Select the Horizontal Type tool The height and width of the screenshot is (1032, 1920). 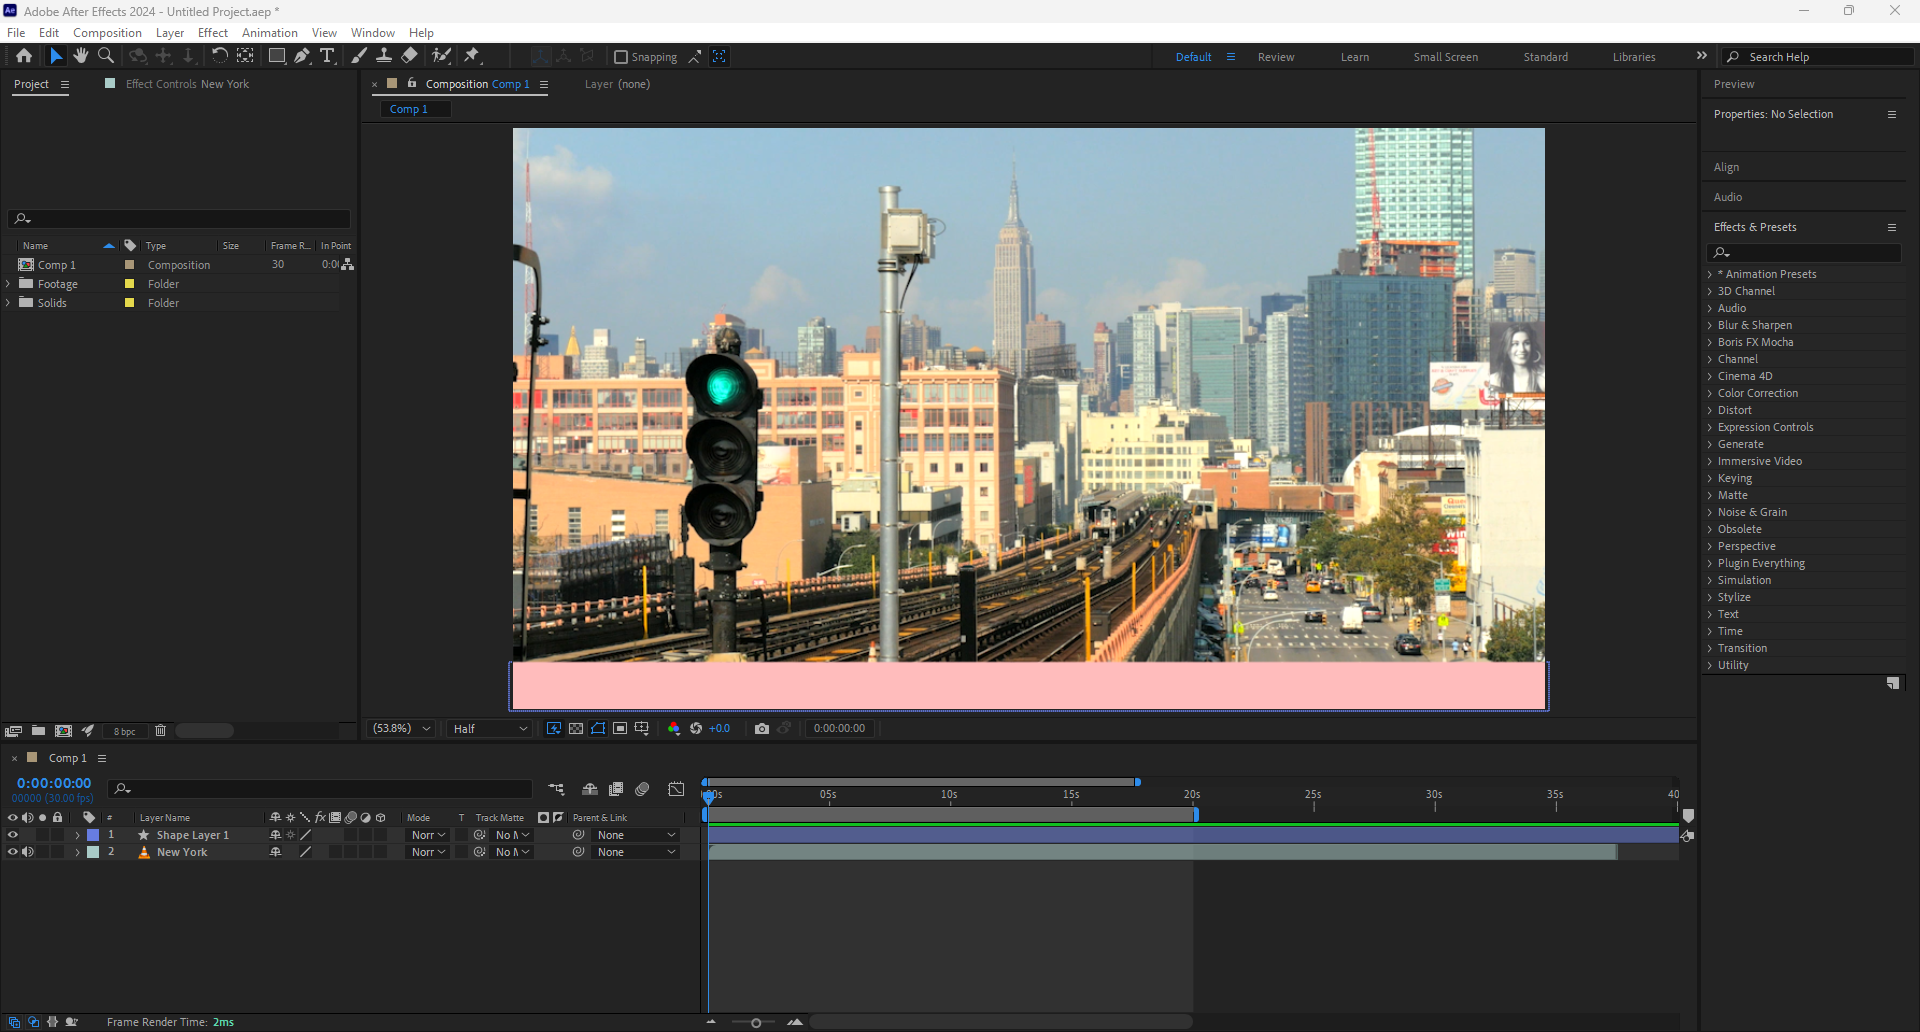[327, 56]
